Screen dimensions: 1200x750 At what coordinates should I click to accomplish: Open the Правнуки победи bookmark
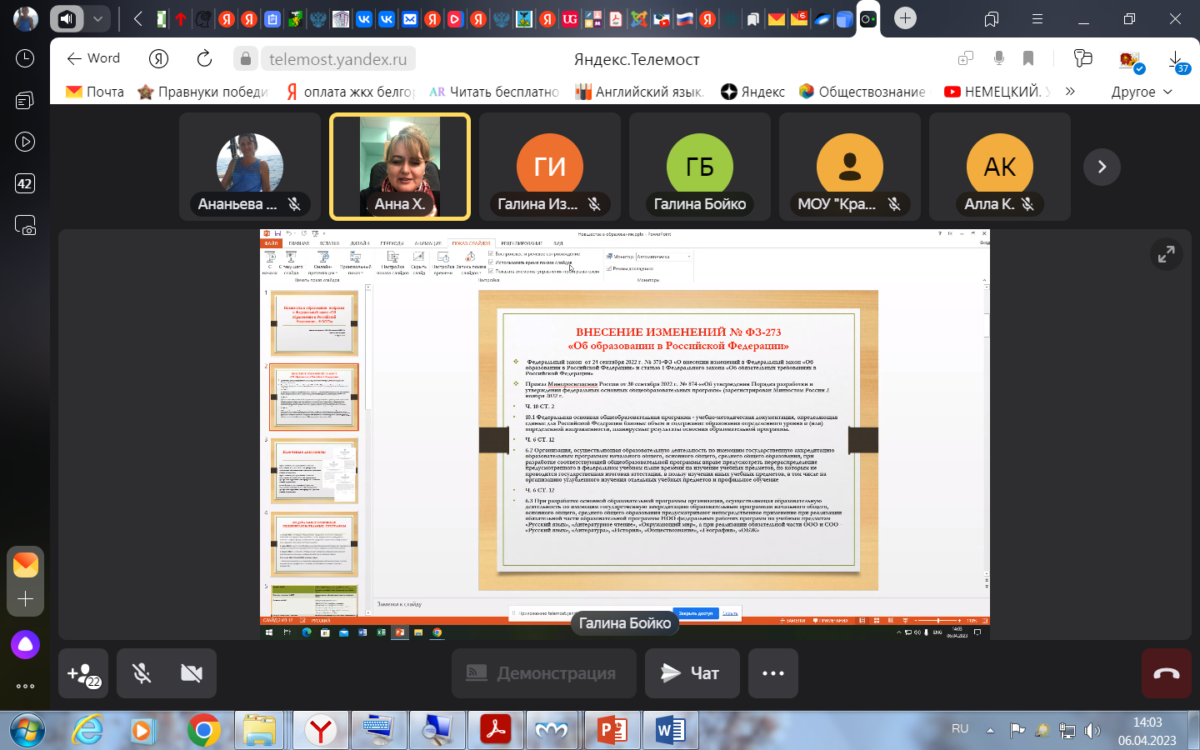coord(204,91)
